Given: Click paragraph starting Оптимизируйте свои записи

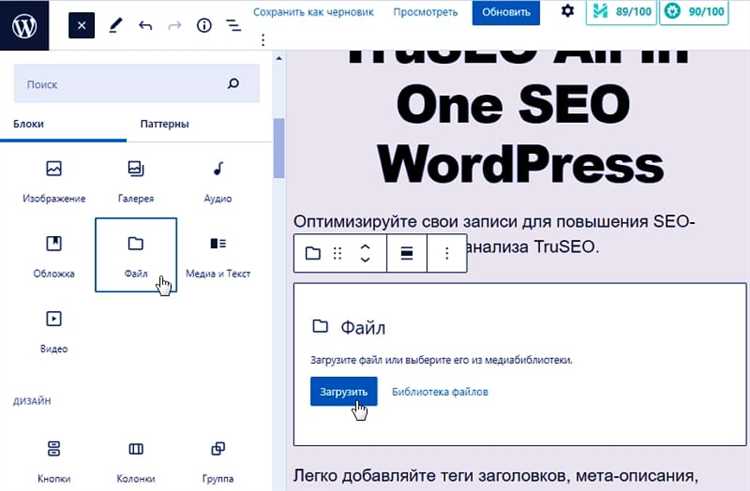Looking at the screenshot, I should (x=494, y=234).
